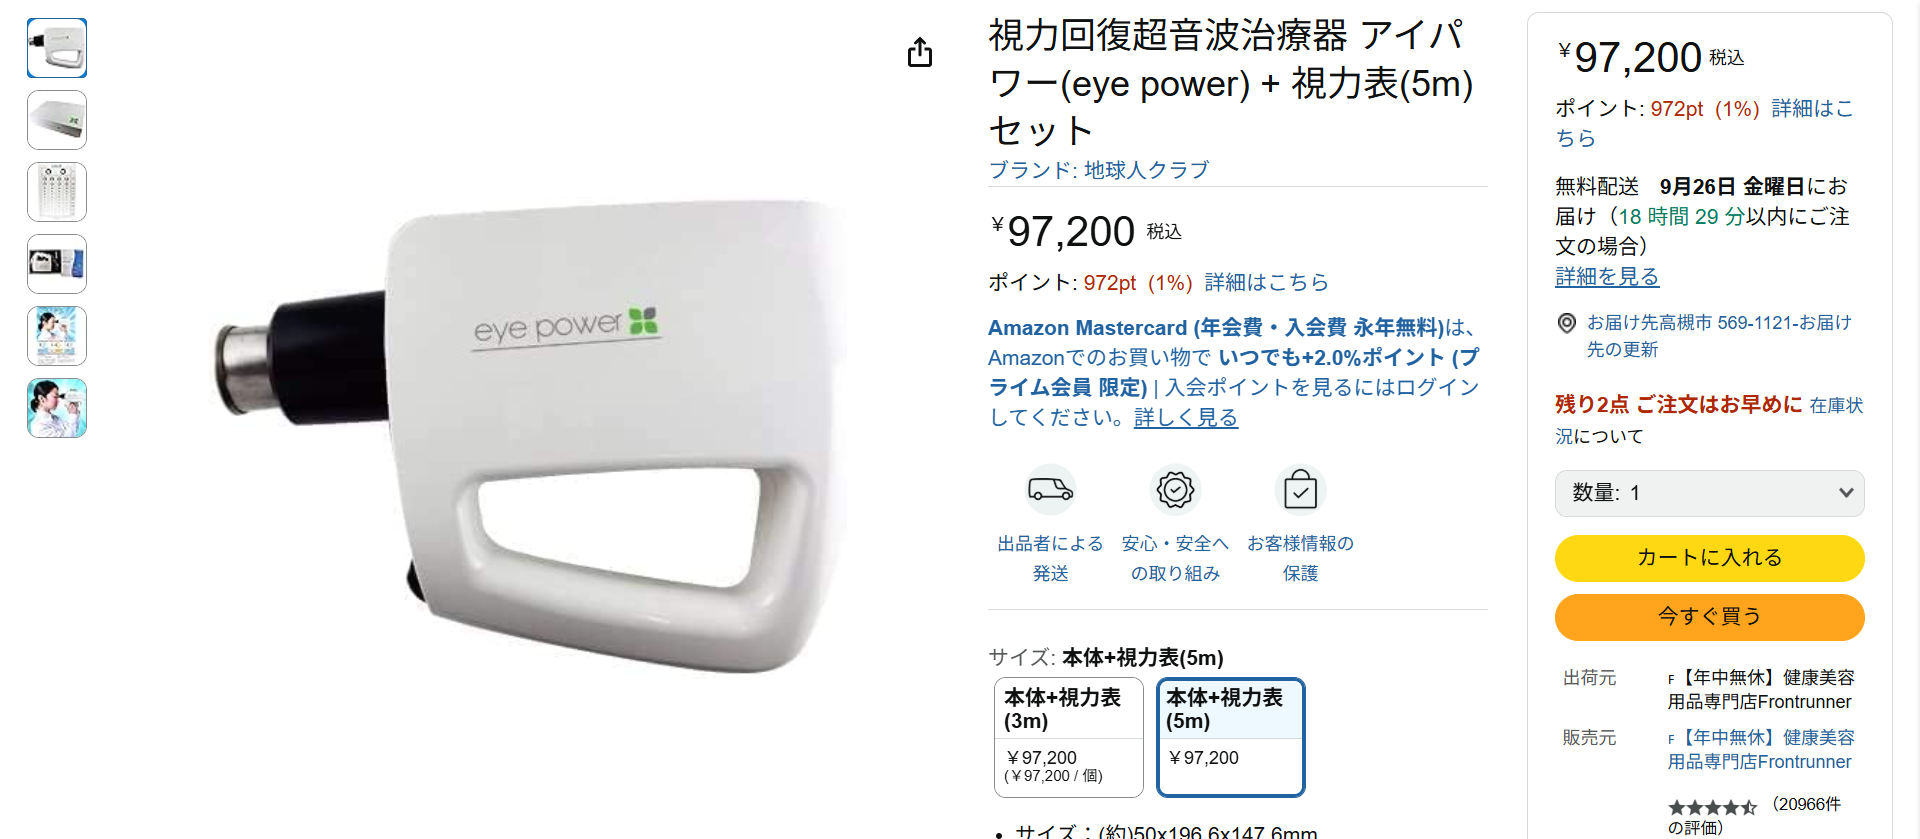Viewport: 1920px width, 839px height.
Task: Click the share icon above product image
Action: point(920,52)
